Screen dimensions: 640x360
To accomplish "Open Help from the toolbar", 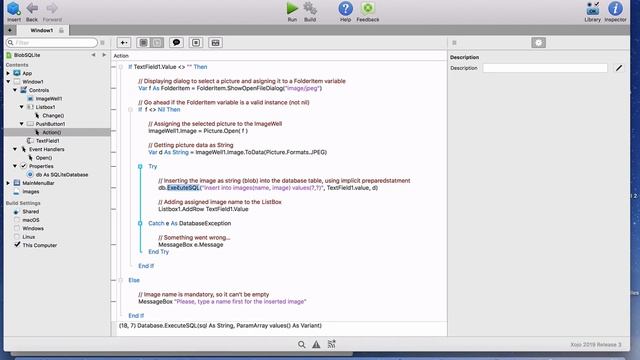I will click(x=345, y=9).
